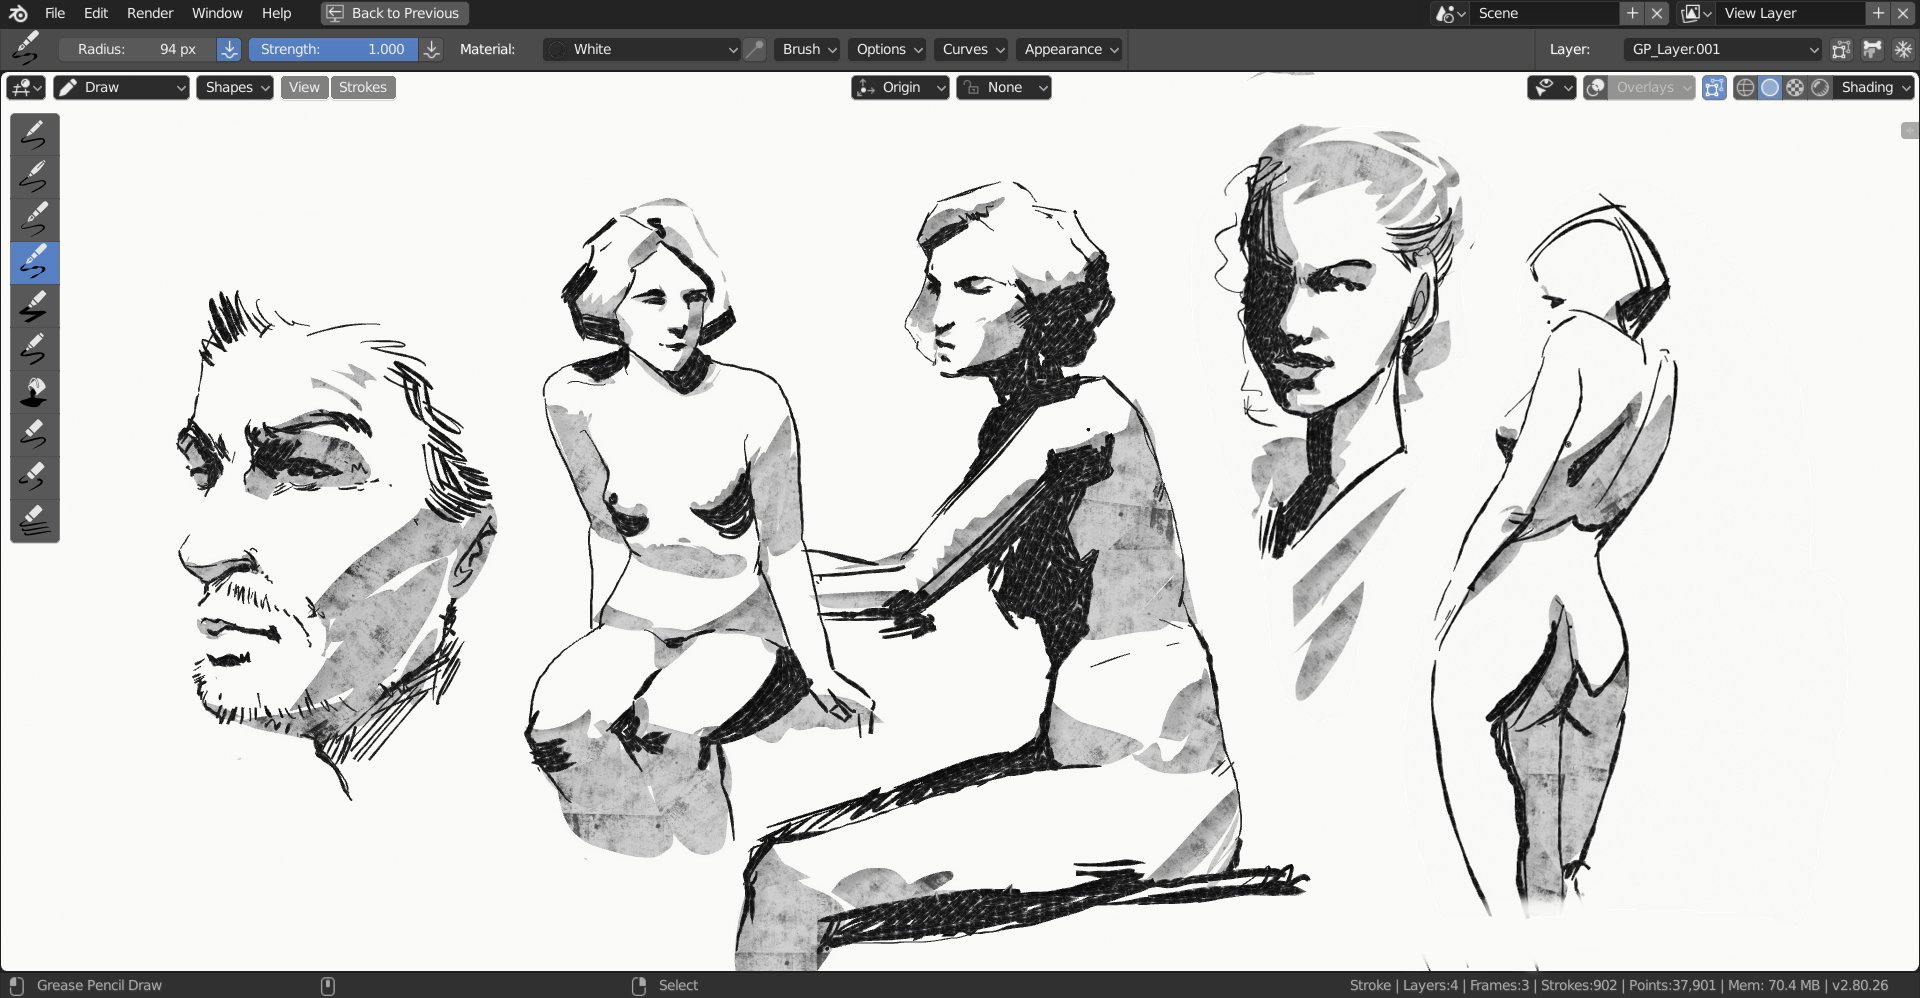Image resolution: width=1920 pixels, height=998 pixels.
Task: Open the Shading options dropdown
Action: coord(1874,87)
